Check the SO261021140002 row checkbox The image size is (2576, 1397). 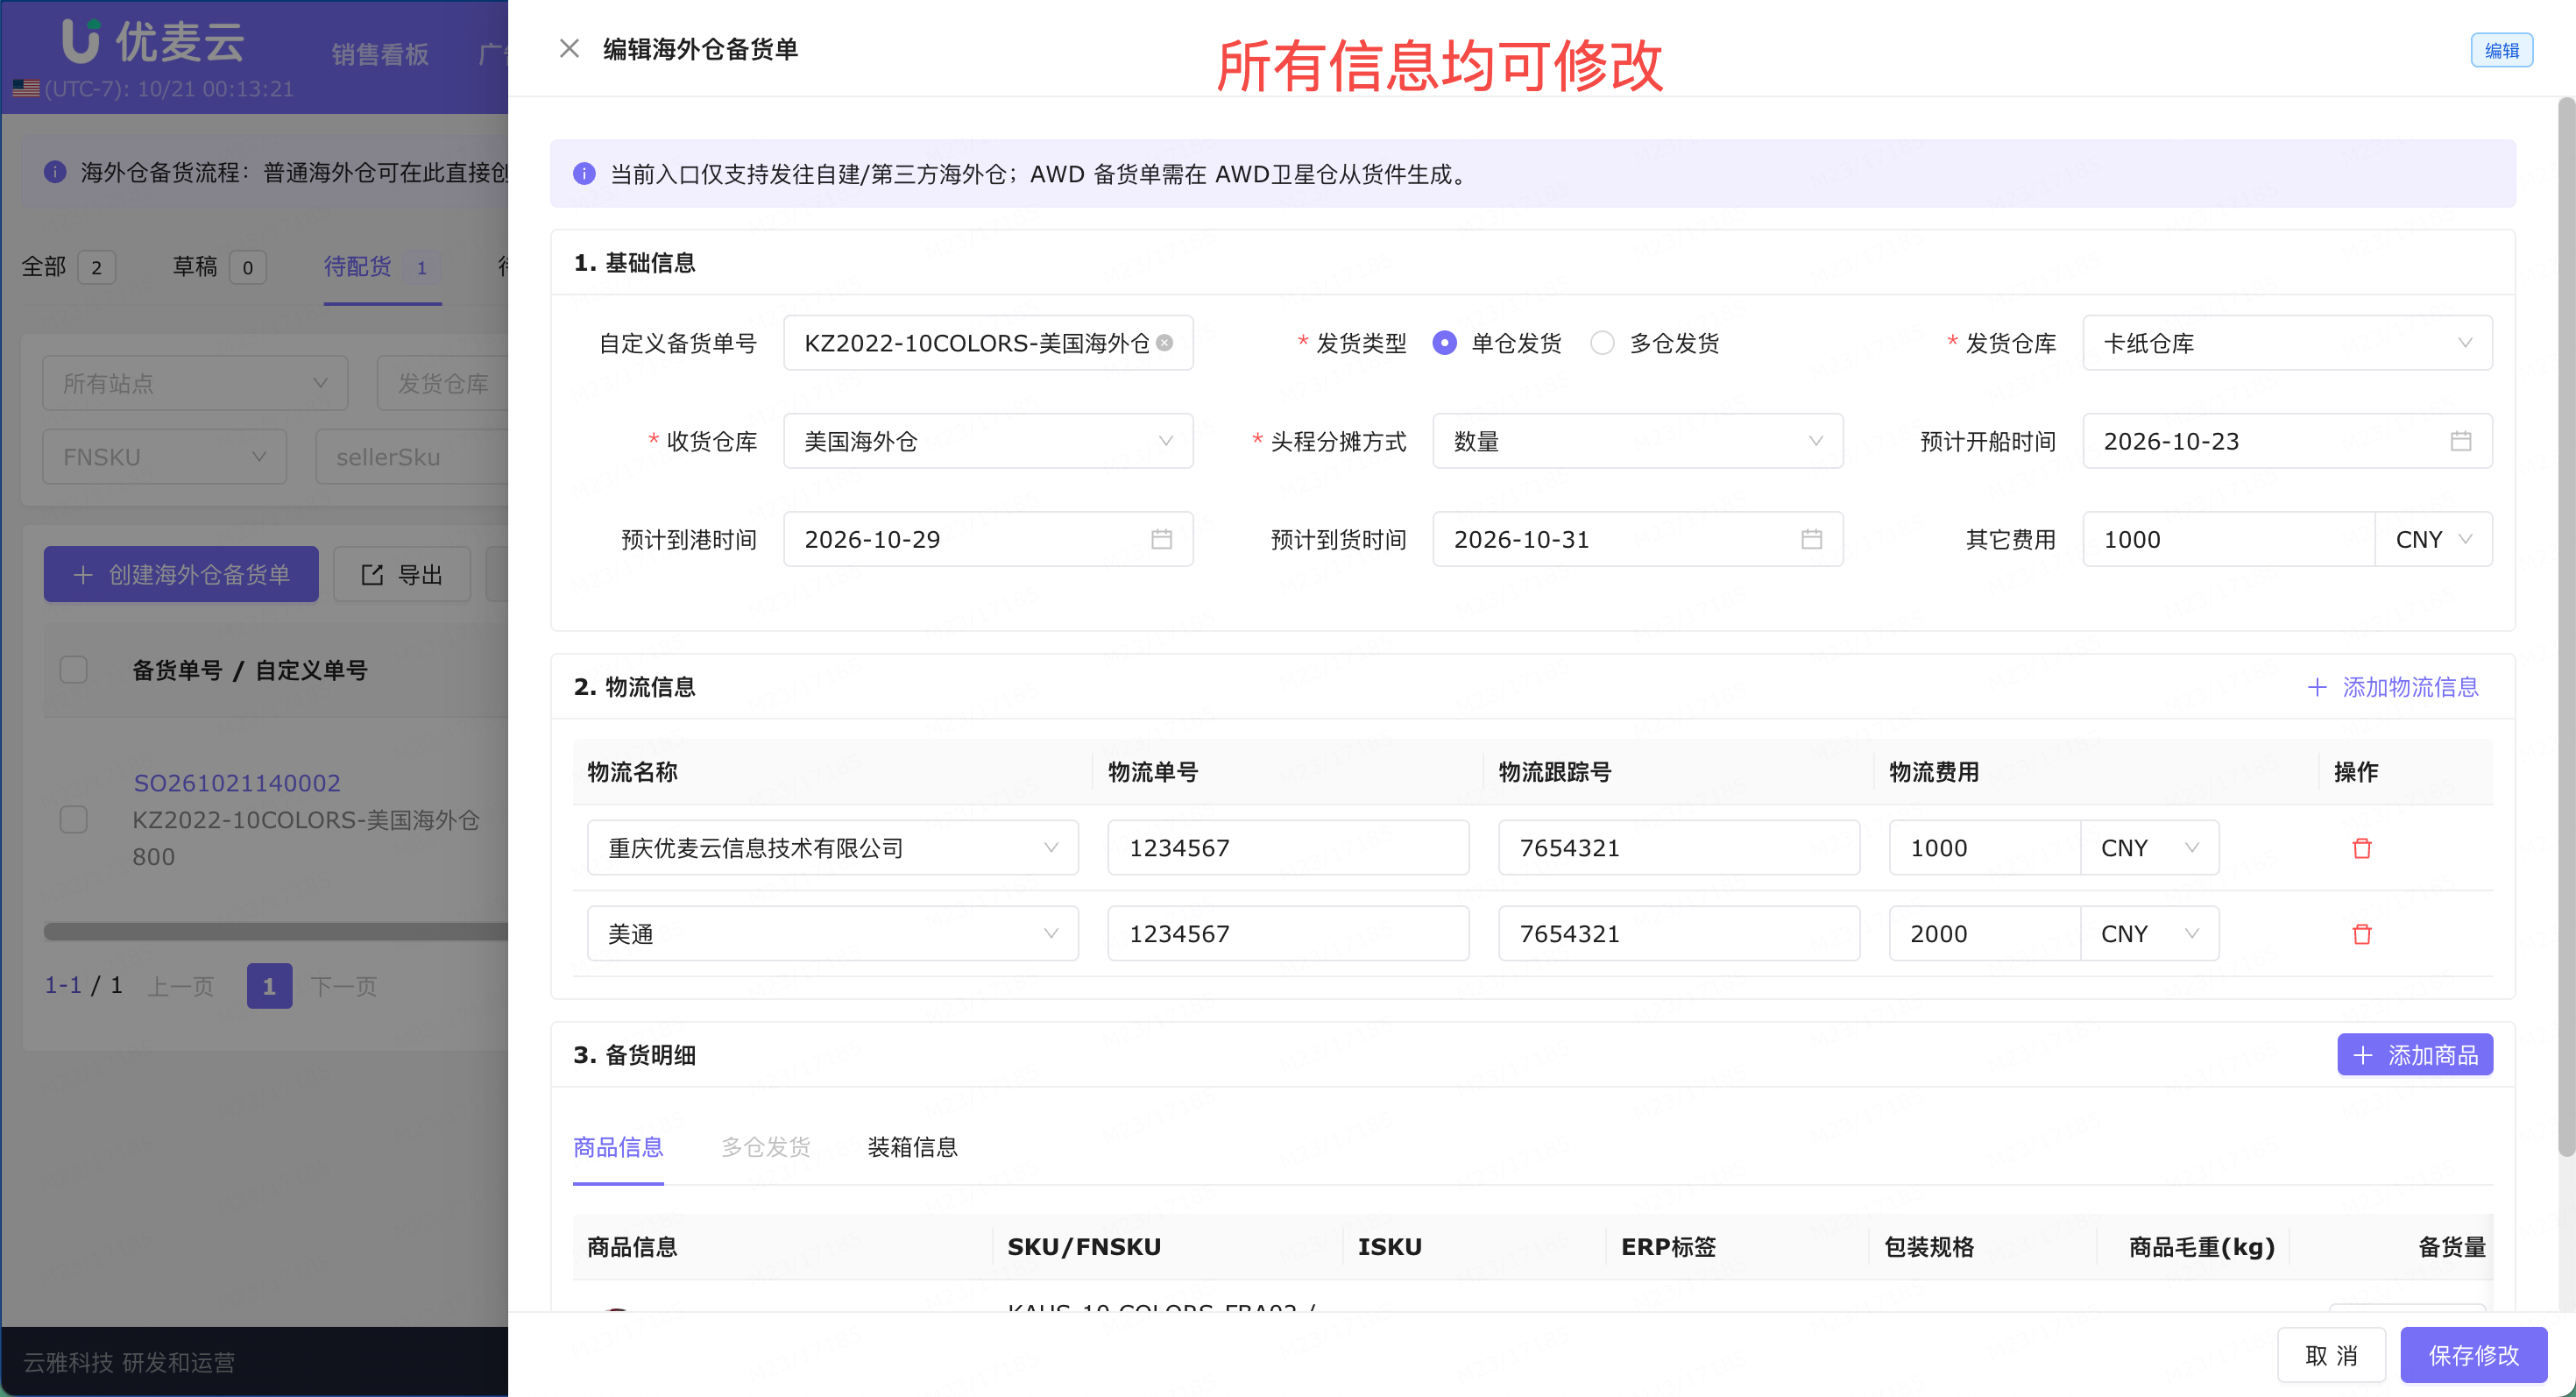point(73,820)
